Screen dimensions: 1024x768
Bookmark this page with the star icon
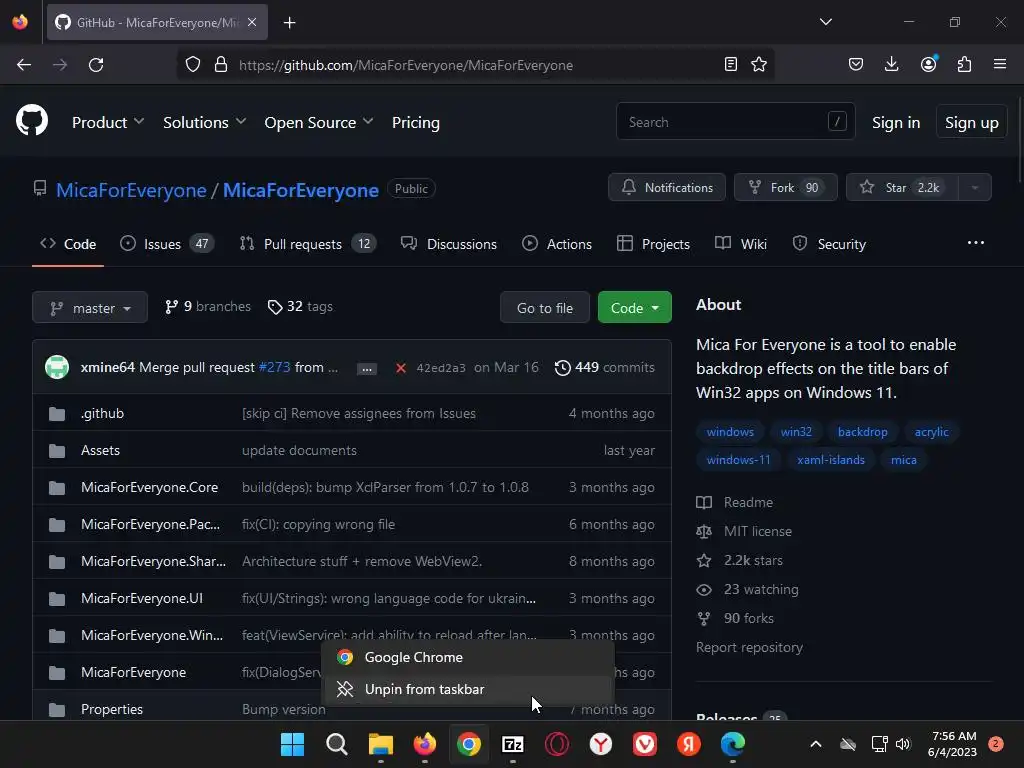[759, 64]
